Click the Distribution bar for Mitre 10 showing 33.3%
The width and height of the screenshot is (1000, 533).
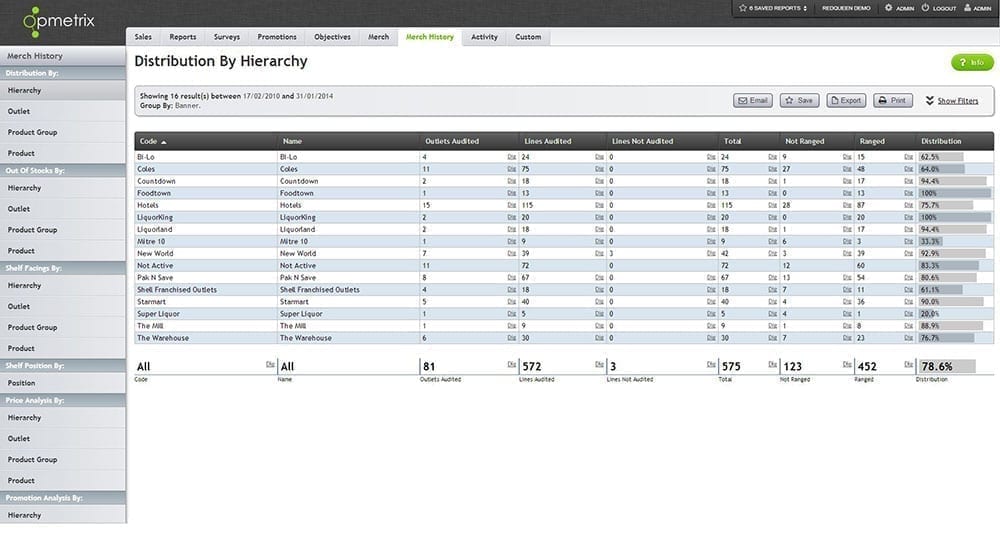[930, 242]
